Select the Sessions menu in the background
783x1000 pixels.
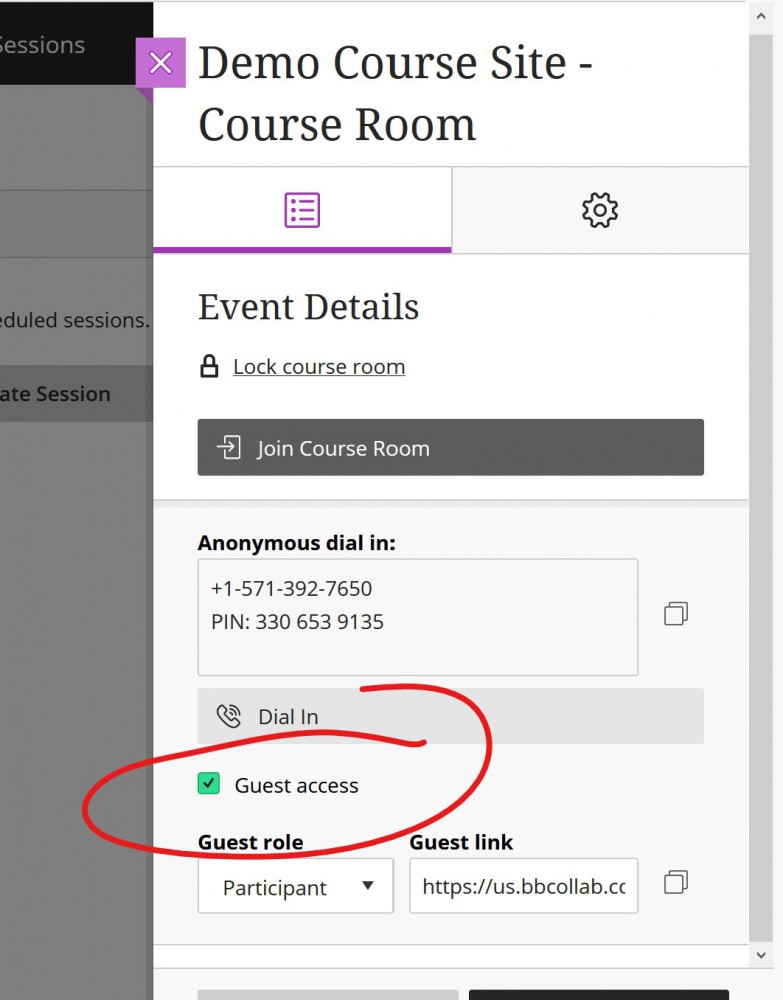[42, 44]
